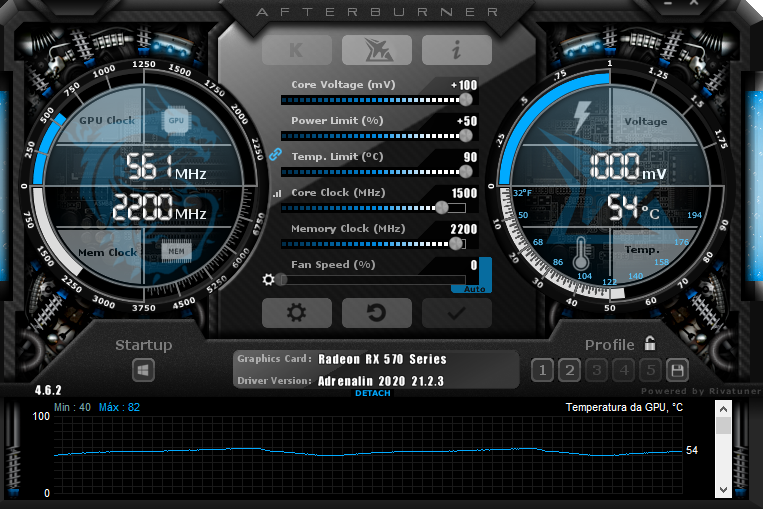Click the Power Limit slider knob

pyautogui.click(x=466, y=136)
